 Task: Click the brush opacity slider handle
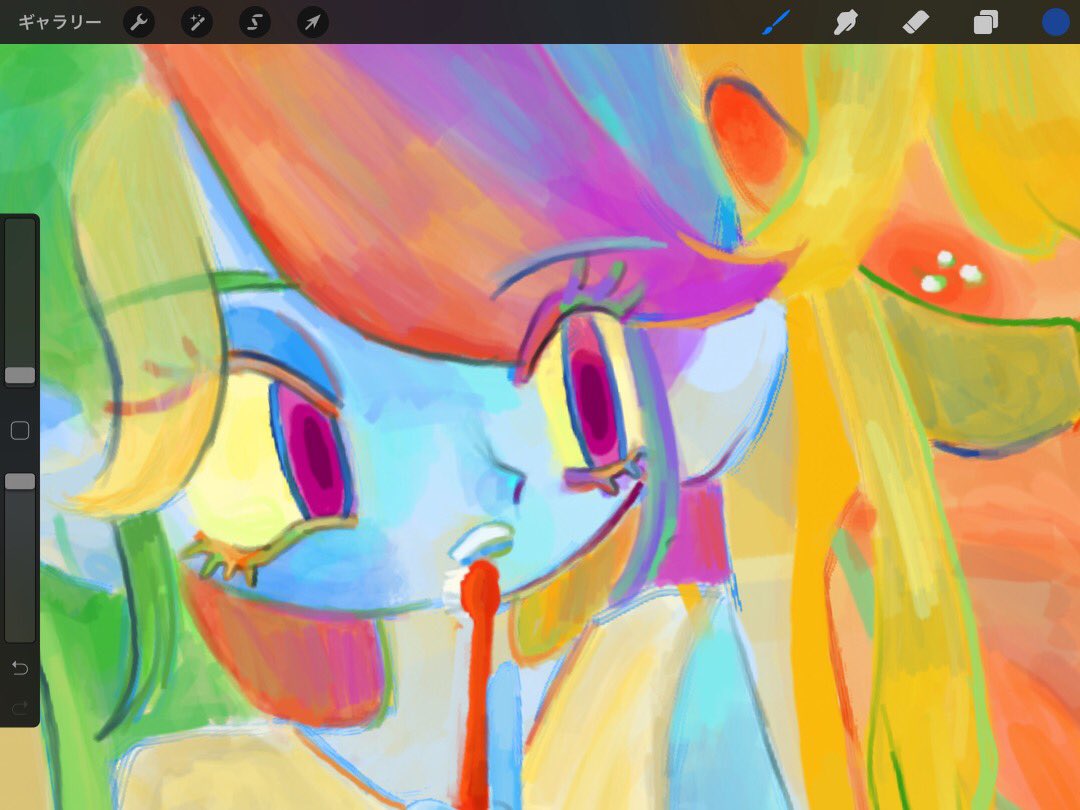[20, 481]
